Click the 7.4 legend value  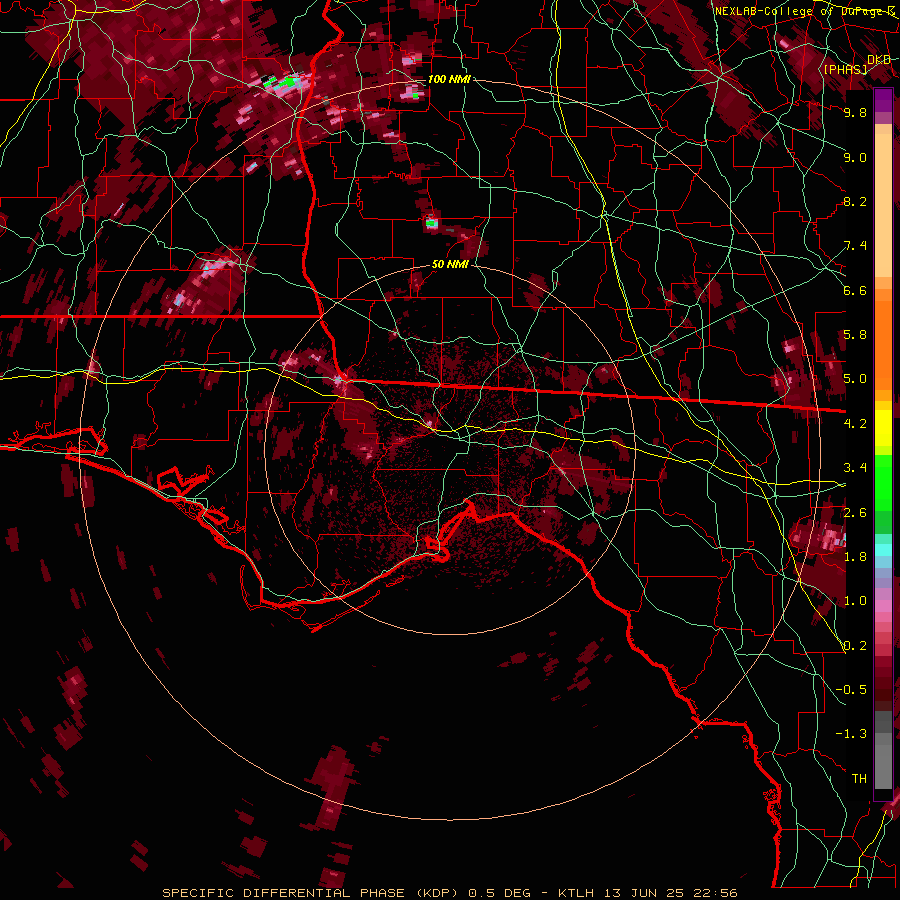855,246
